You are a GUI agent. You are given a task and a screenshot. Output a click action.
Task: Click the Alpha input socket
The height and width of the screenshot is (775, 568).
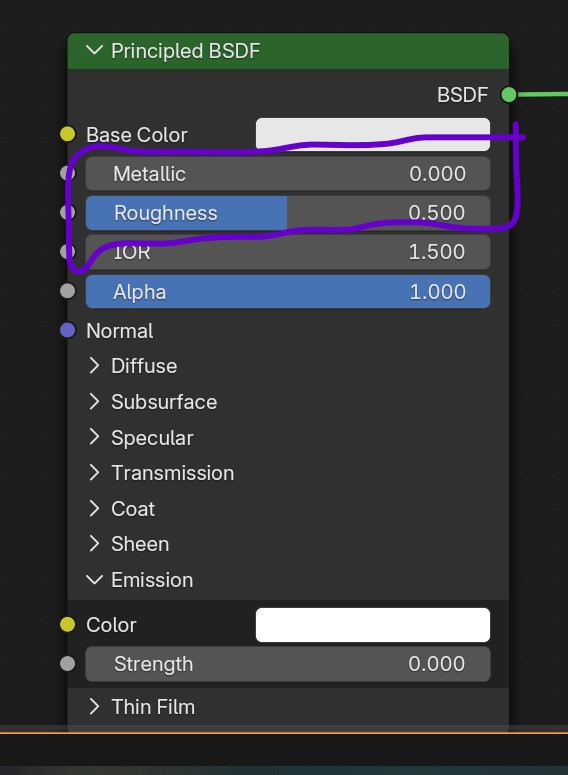pyautogui.click(x=68, y=291)
